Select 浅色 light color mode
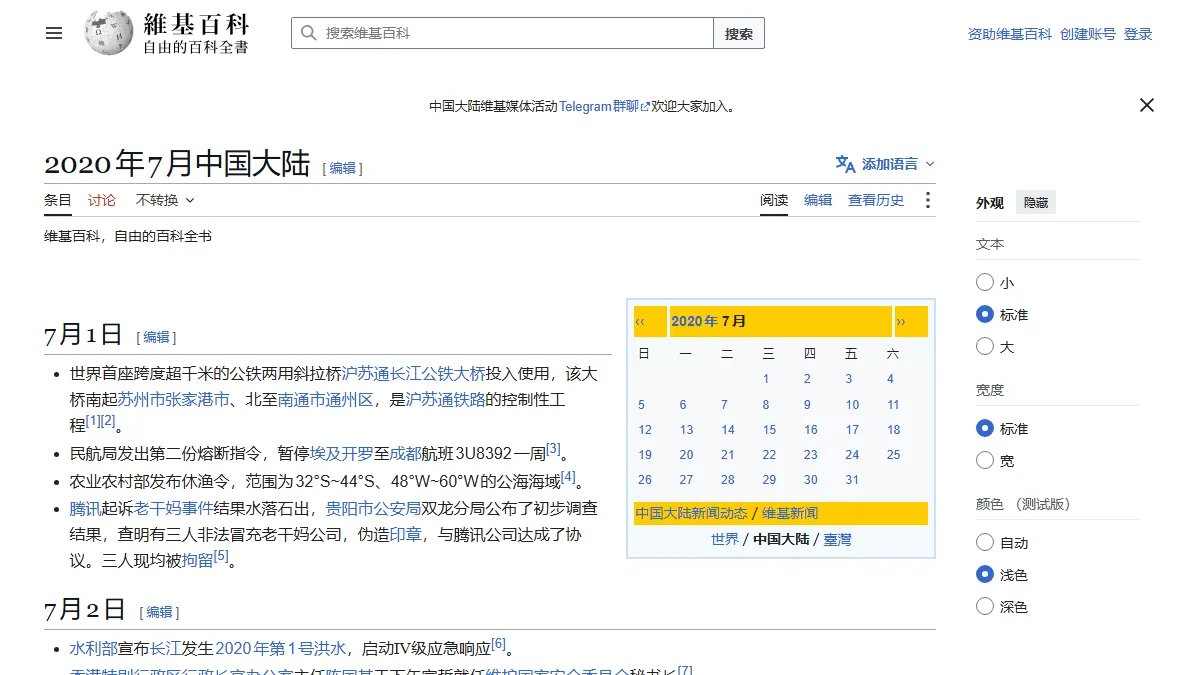The image size is (1200, 675). [x=985, y=575]
